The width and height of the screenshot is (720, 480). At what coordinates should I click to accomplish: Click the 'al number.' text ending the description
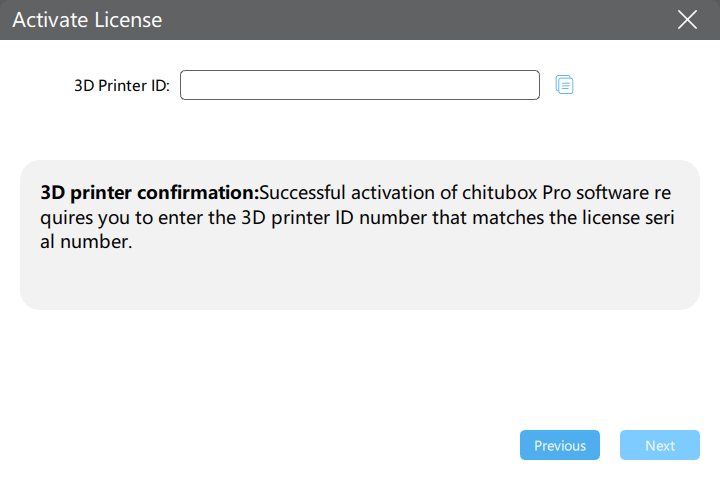pyautogui.click(x=86, y=242)
